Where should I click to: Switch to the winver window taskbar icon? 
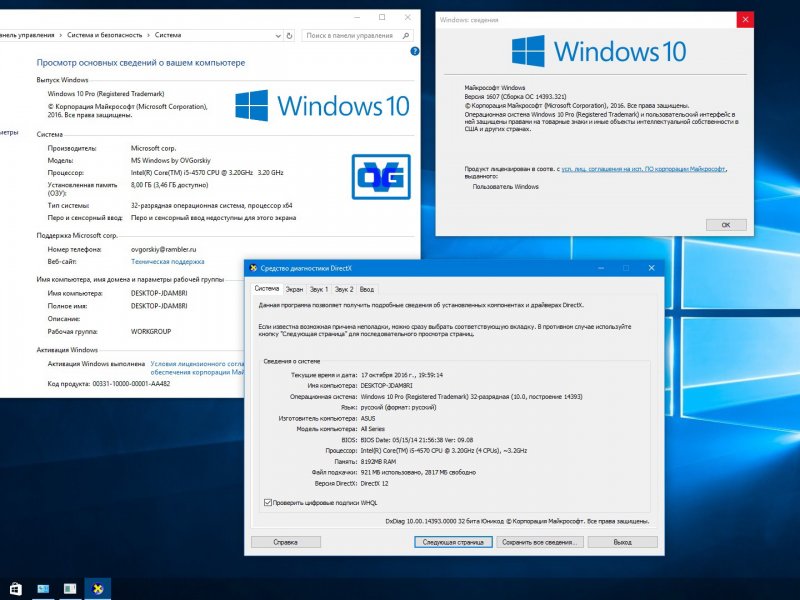[x=70, y=589]
